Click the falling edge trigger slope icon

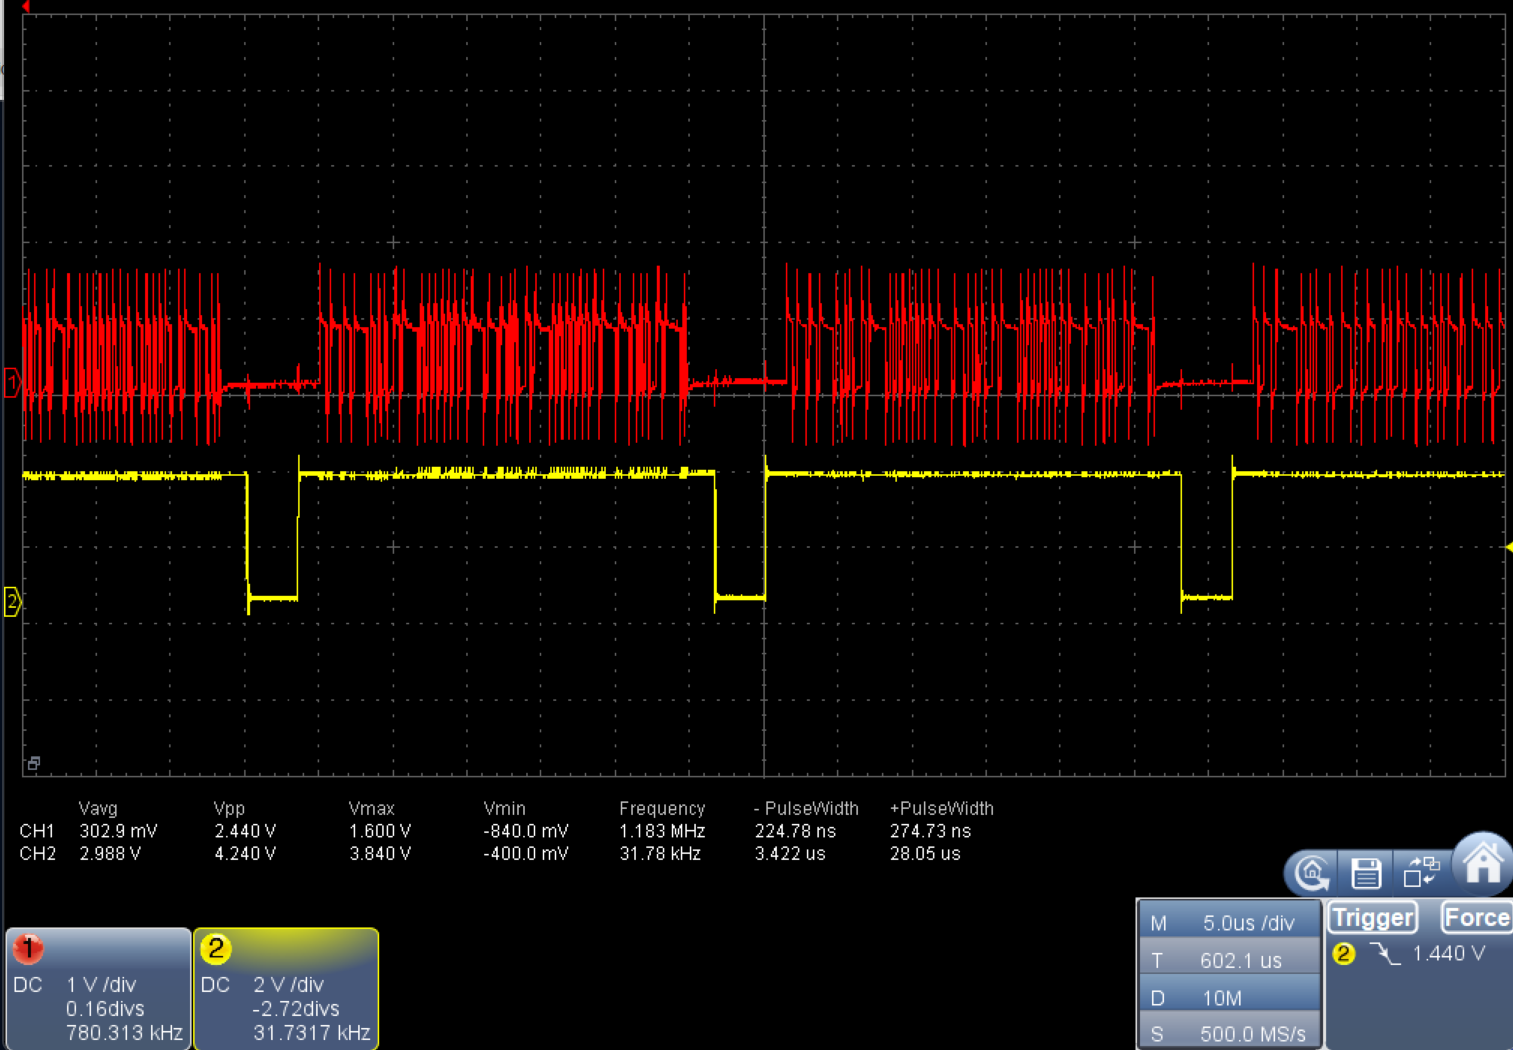1385,954
